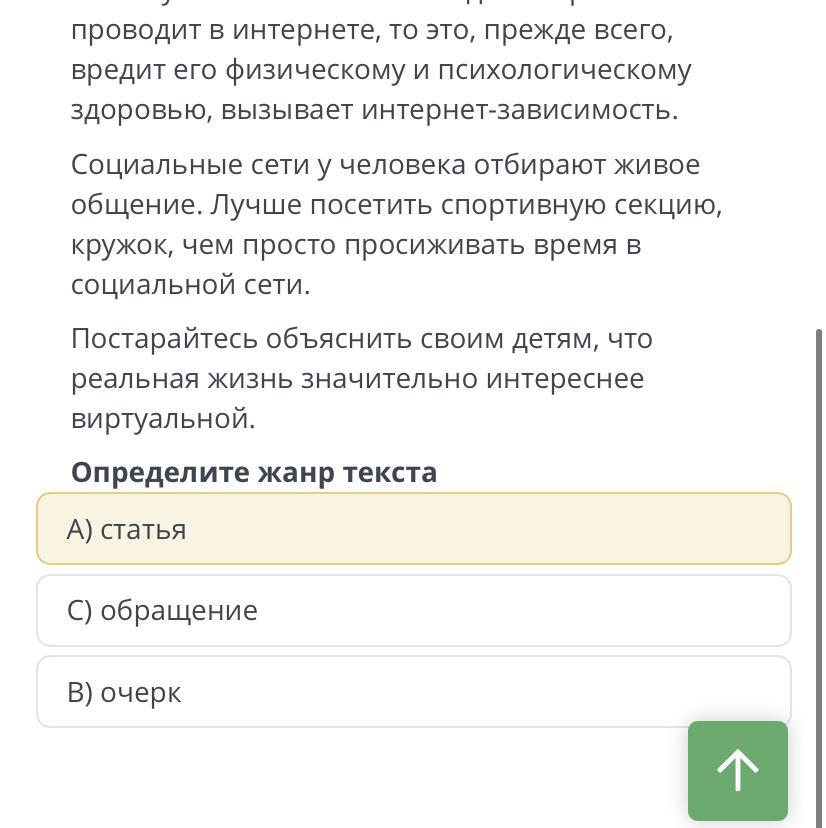Choose answer B) очерк
The image size is (826, 828).
pyautogui.click(x=414, y=692)
